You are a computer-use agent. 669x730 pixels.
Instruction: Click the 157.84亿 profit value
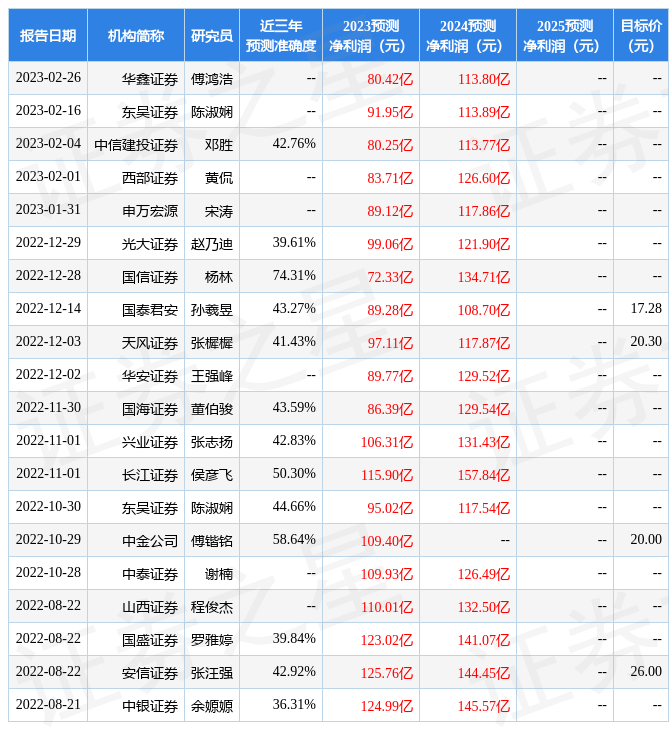point(484,475)
